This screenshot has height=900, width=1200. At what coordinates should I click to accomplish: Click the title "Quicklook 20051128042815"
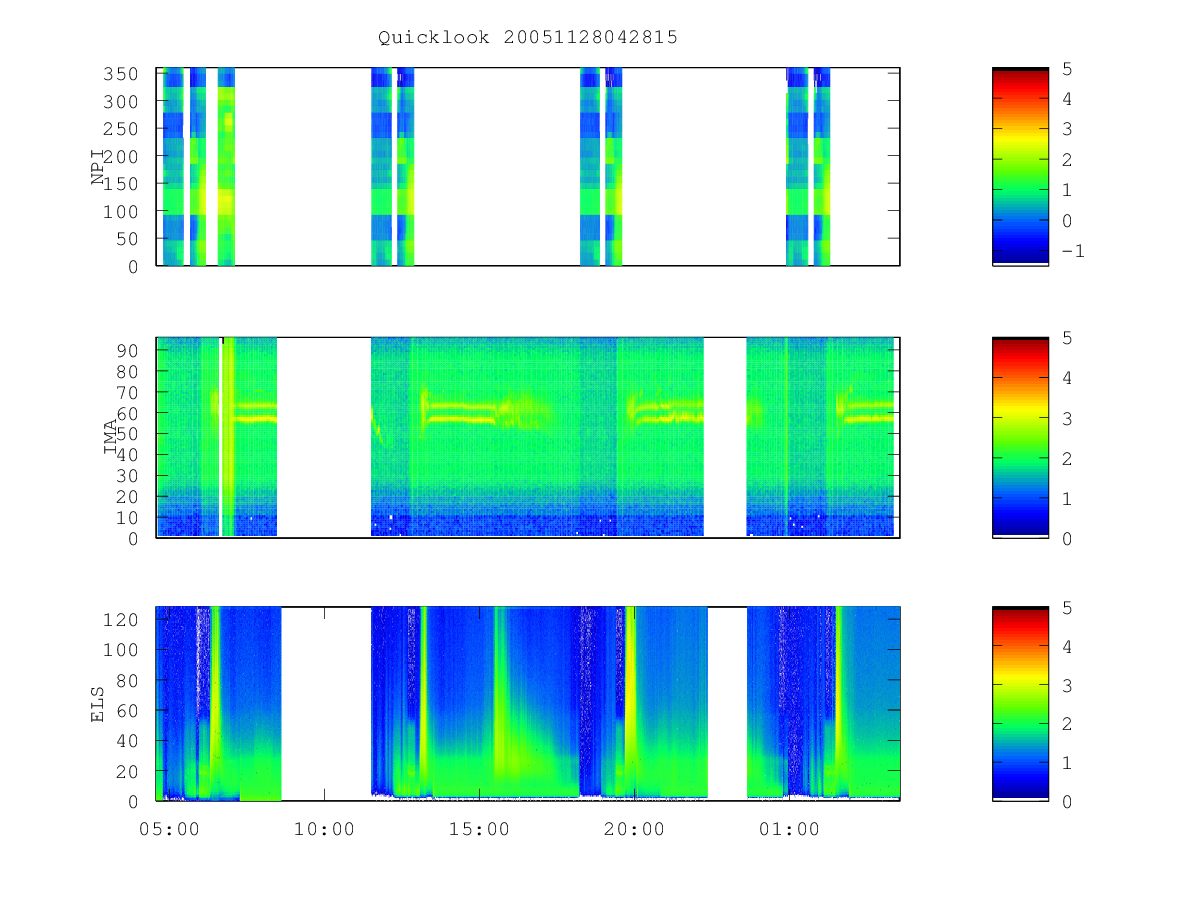[x=528, y=38]
